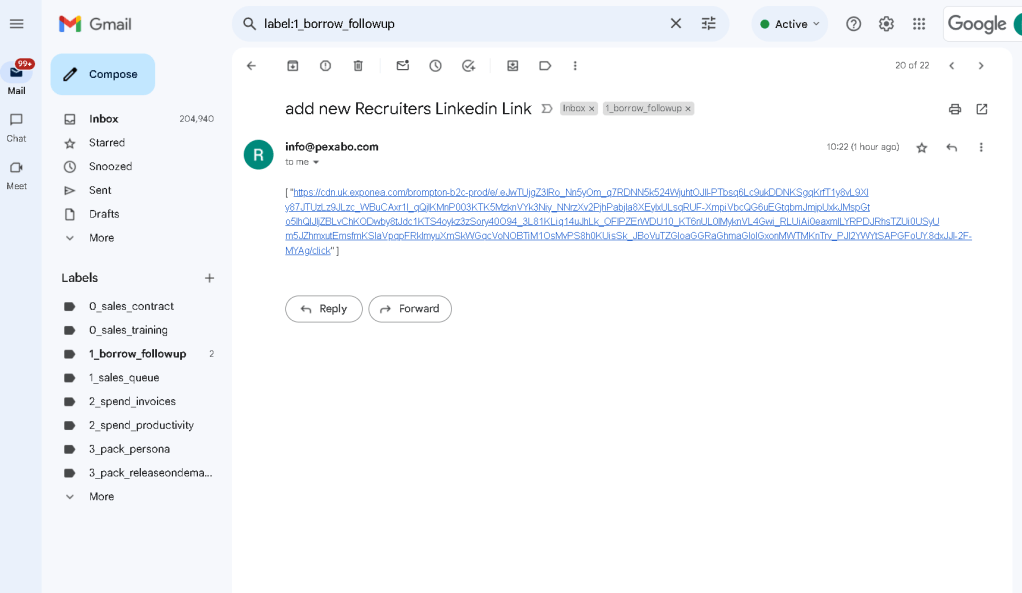Create a new label with plus icon
This screenshot has width=1022, height=593.
pyautogui.click(x=209, y=278)
